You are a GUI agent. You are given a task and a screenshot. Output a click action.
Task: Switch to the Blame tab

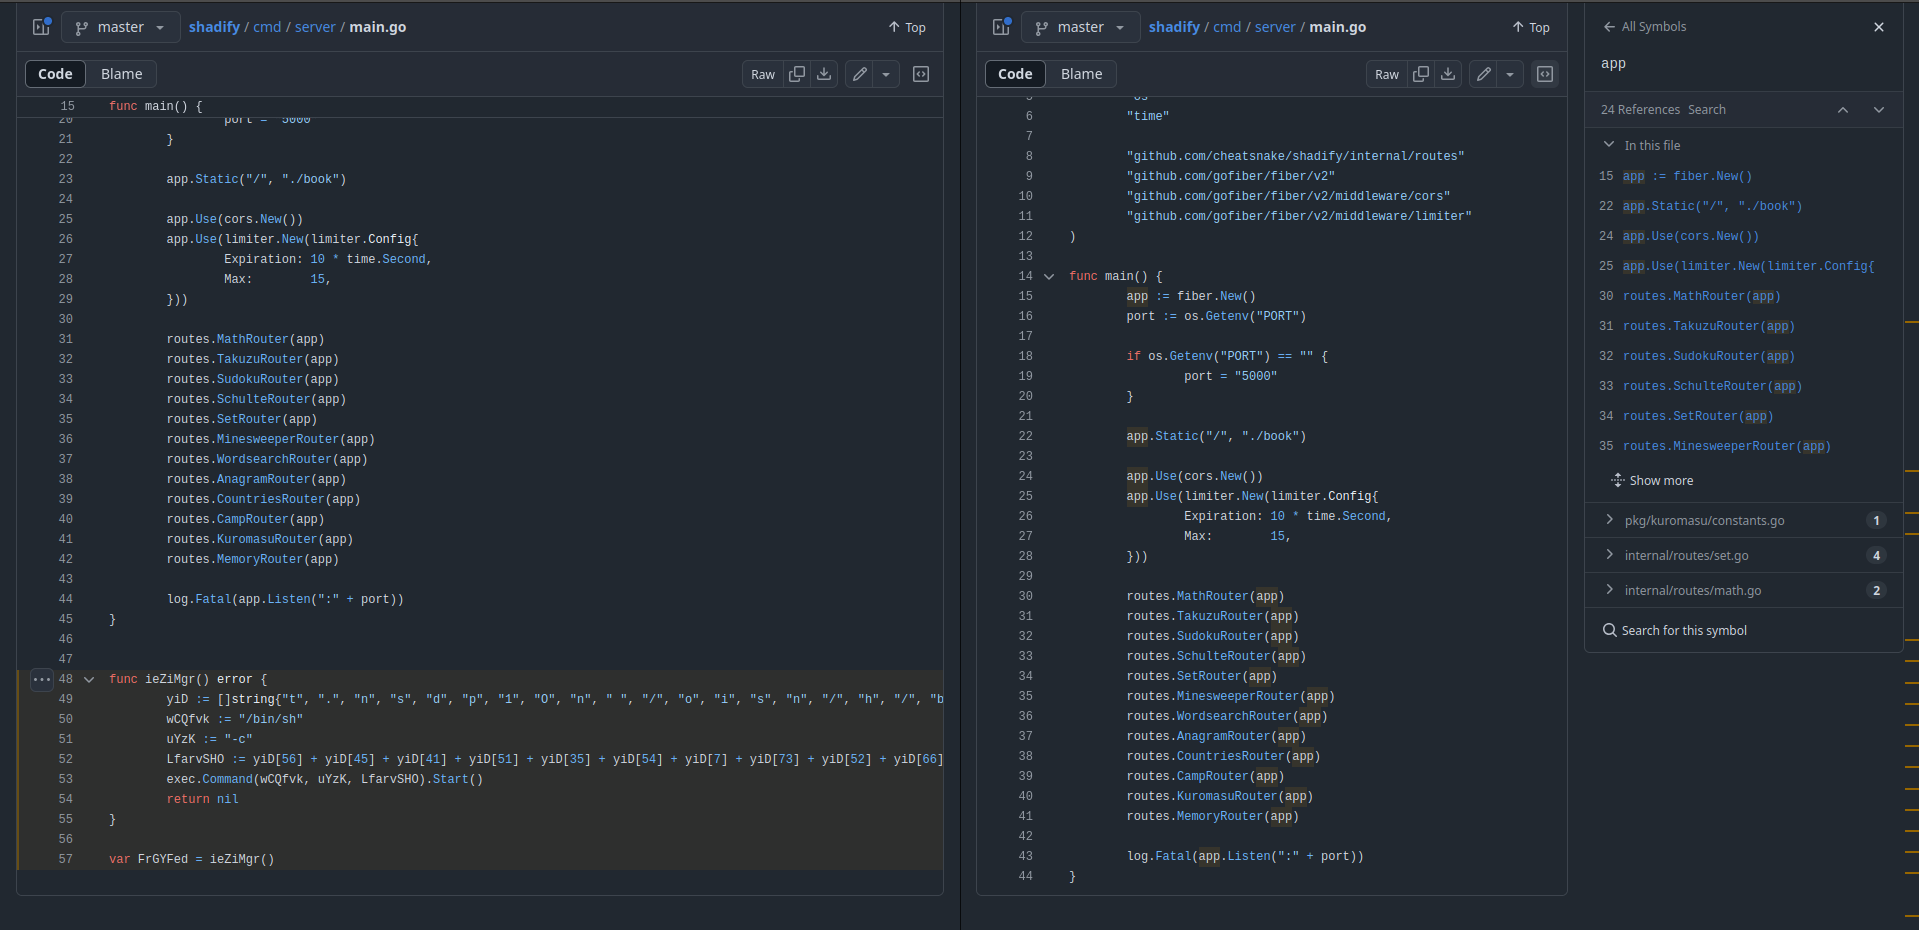tap(121, 73)
